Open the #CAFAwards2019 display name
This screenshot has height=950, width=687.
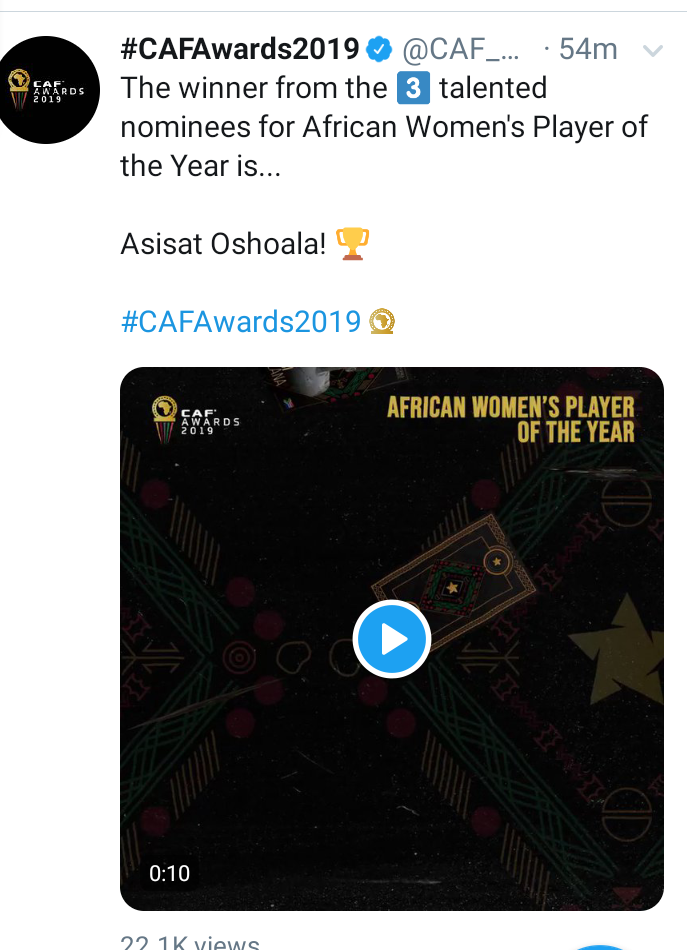pos(240,49)
